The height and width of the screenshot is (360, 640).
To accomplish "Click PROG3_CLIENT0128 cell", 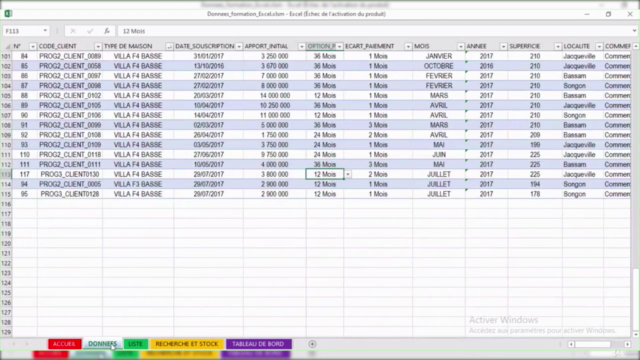I will point(70,194).
